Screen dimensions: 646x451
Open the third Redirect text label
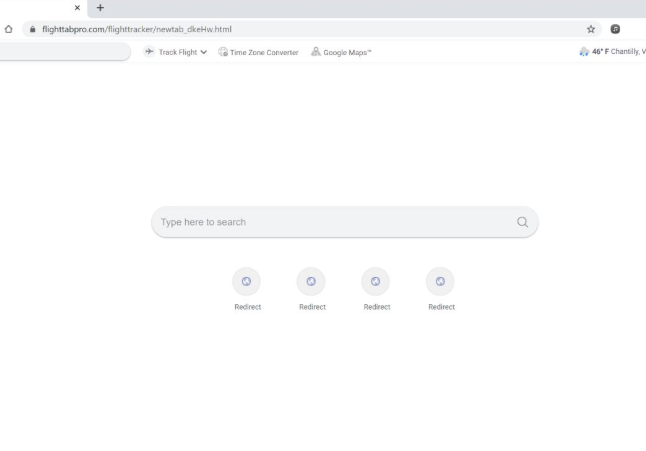click(x=377, y=307)
